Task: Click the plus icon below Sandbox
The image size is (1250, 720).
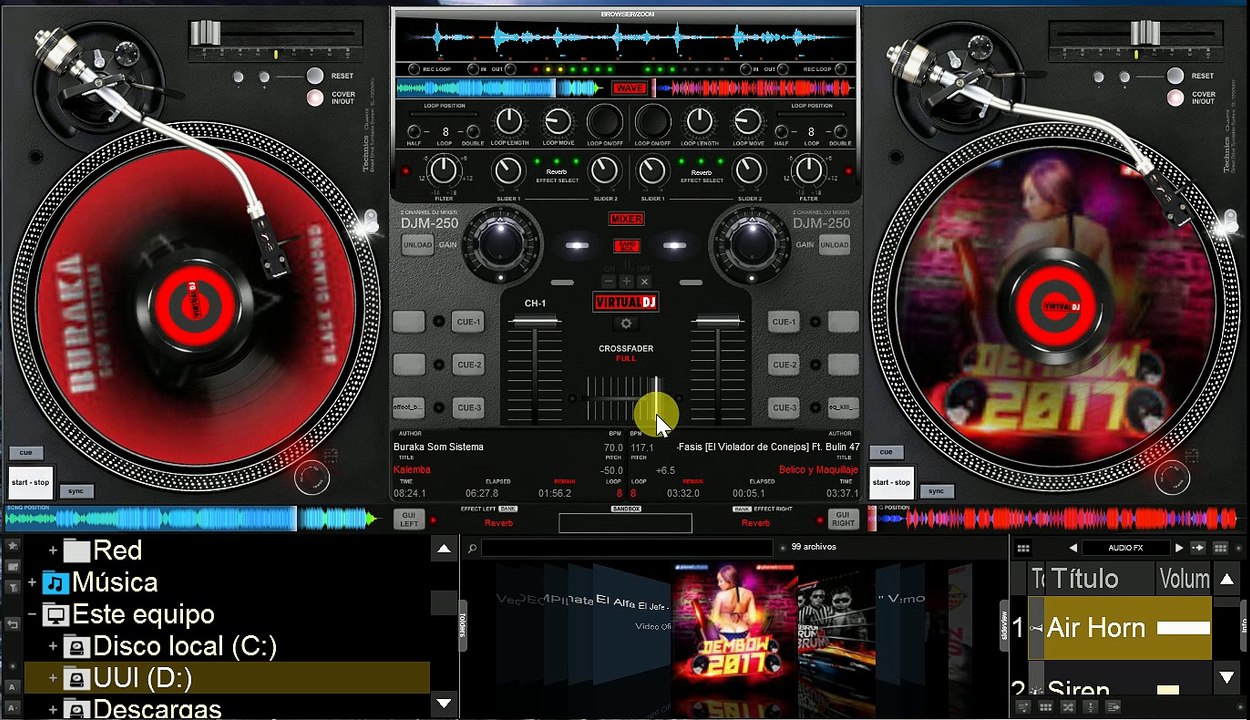Action: tap(626, 282)
